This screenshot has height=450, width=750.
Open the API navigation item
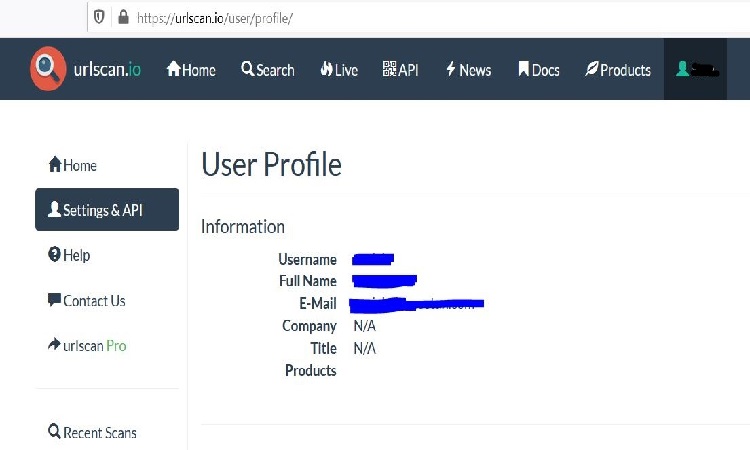(x=401, y=70)
